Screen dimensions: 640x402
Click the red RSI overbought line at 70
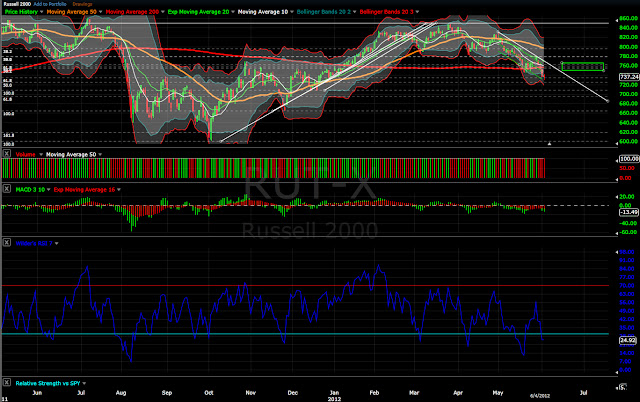click(x=305, y=286)
